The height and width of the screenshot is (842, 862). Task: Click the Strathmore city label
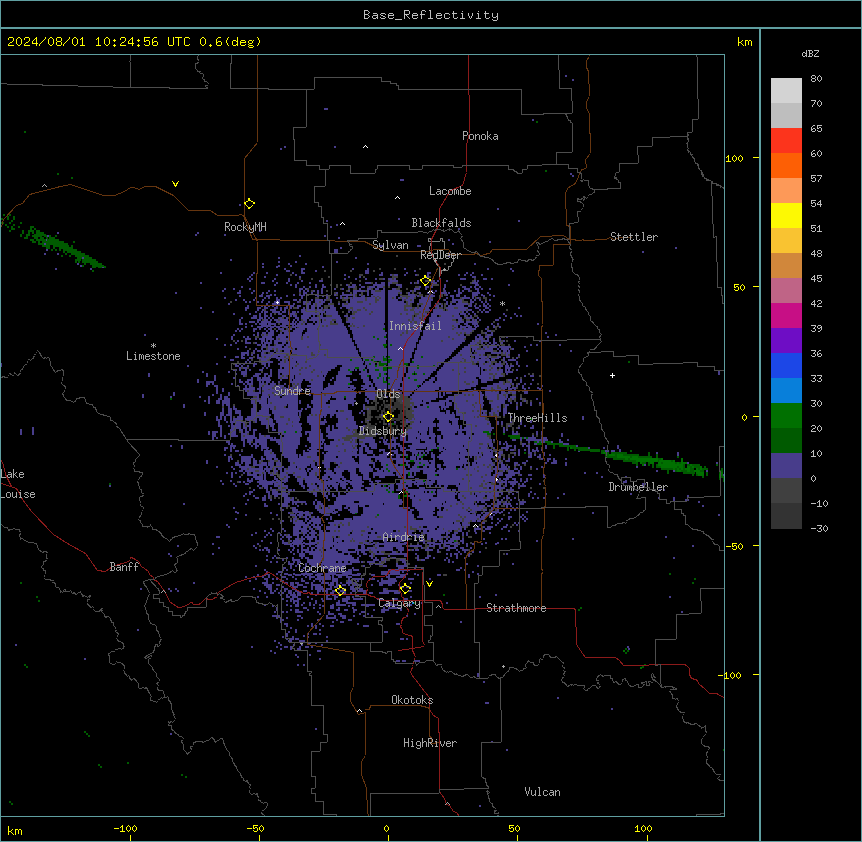click(516, 608)
